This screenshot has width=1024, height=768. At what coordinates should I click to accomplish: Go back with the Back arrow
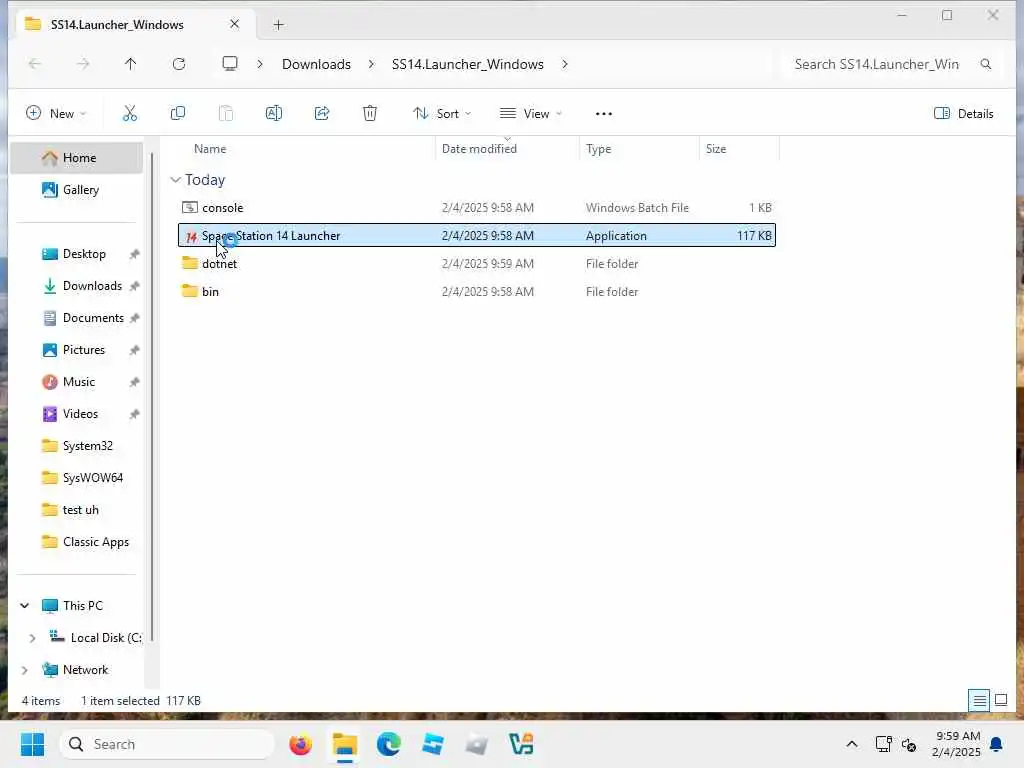[35, 64]
